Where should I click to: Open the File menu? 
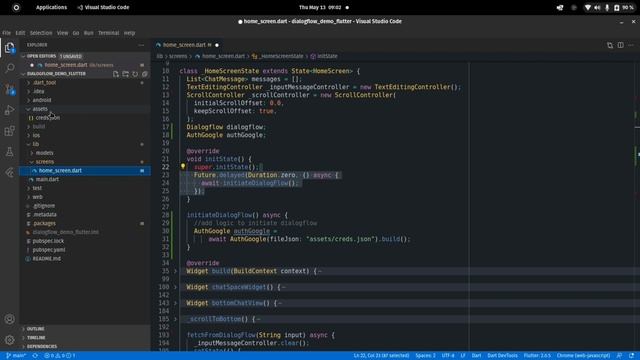pyautogui.click(x=7, y=33)
